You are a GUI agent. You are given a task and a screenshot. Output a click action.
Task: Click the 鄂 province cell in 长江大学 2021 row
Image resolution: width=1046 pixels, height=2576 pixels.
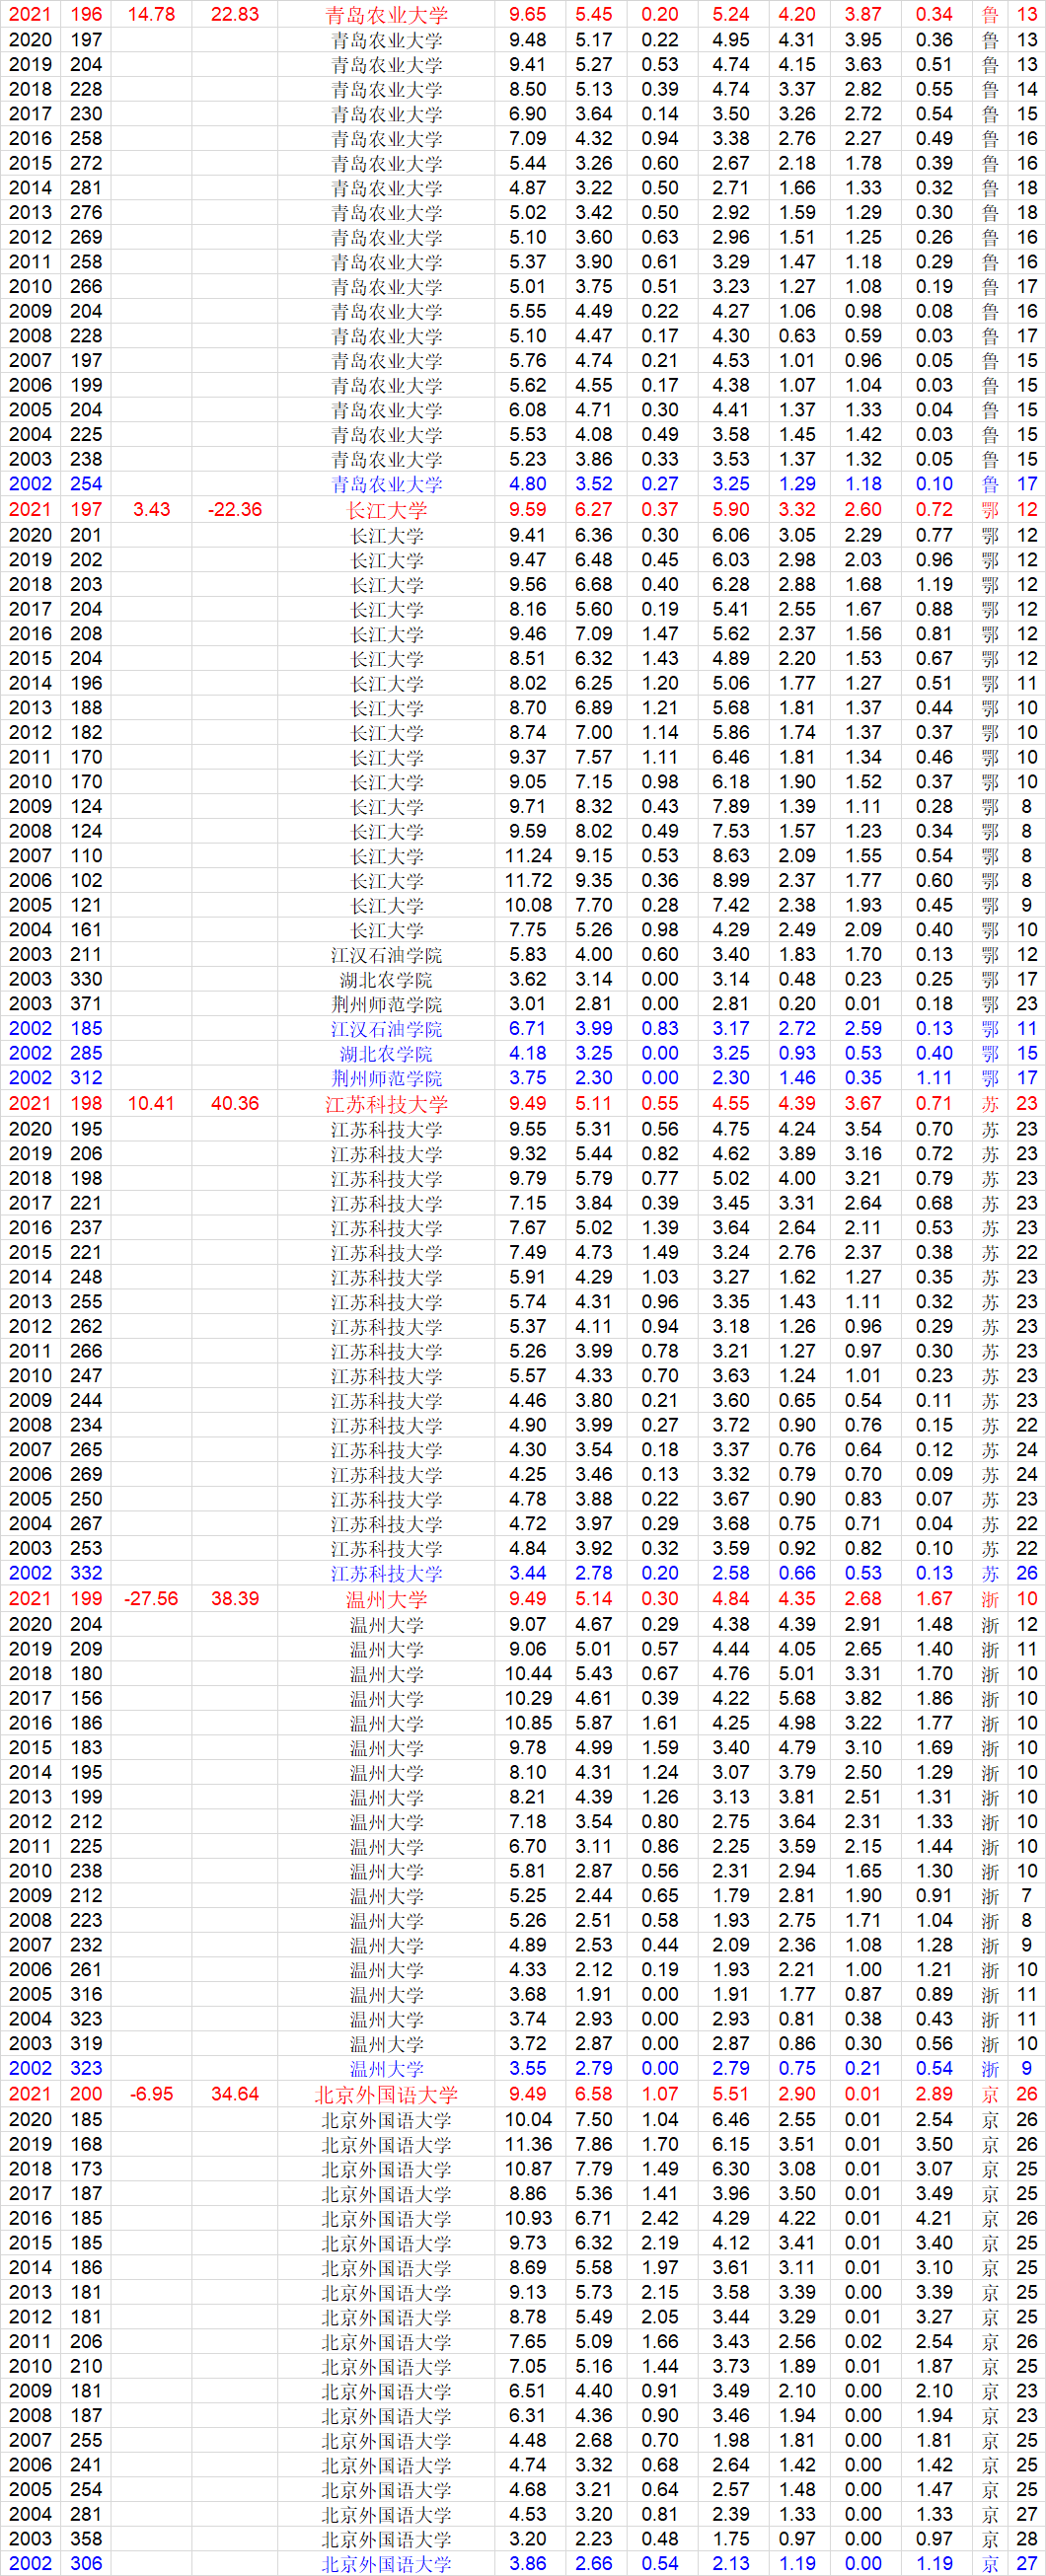[990, 509]
